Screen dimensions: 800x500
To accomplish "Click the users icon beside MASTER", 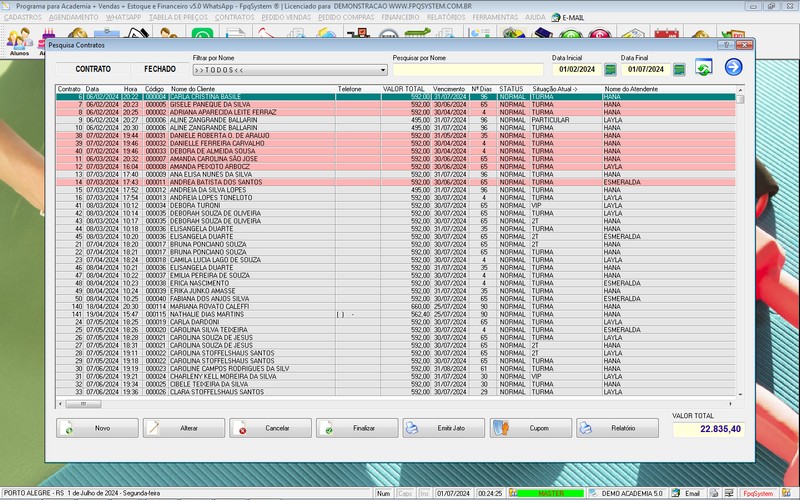I will pyautogui.click(x=513, y=493).
